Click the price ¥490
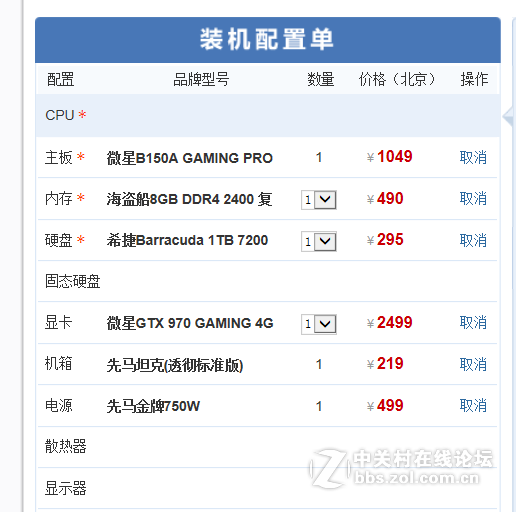This screenshot has height=512, width=516. [x=385, y=198]
